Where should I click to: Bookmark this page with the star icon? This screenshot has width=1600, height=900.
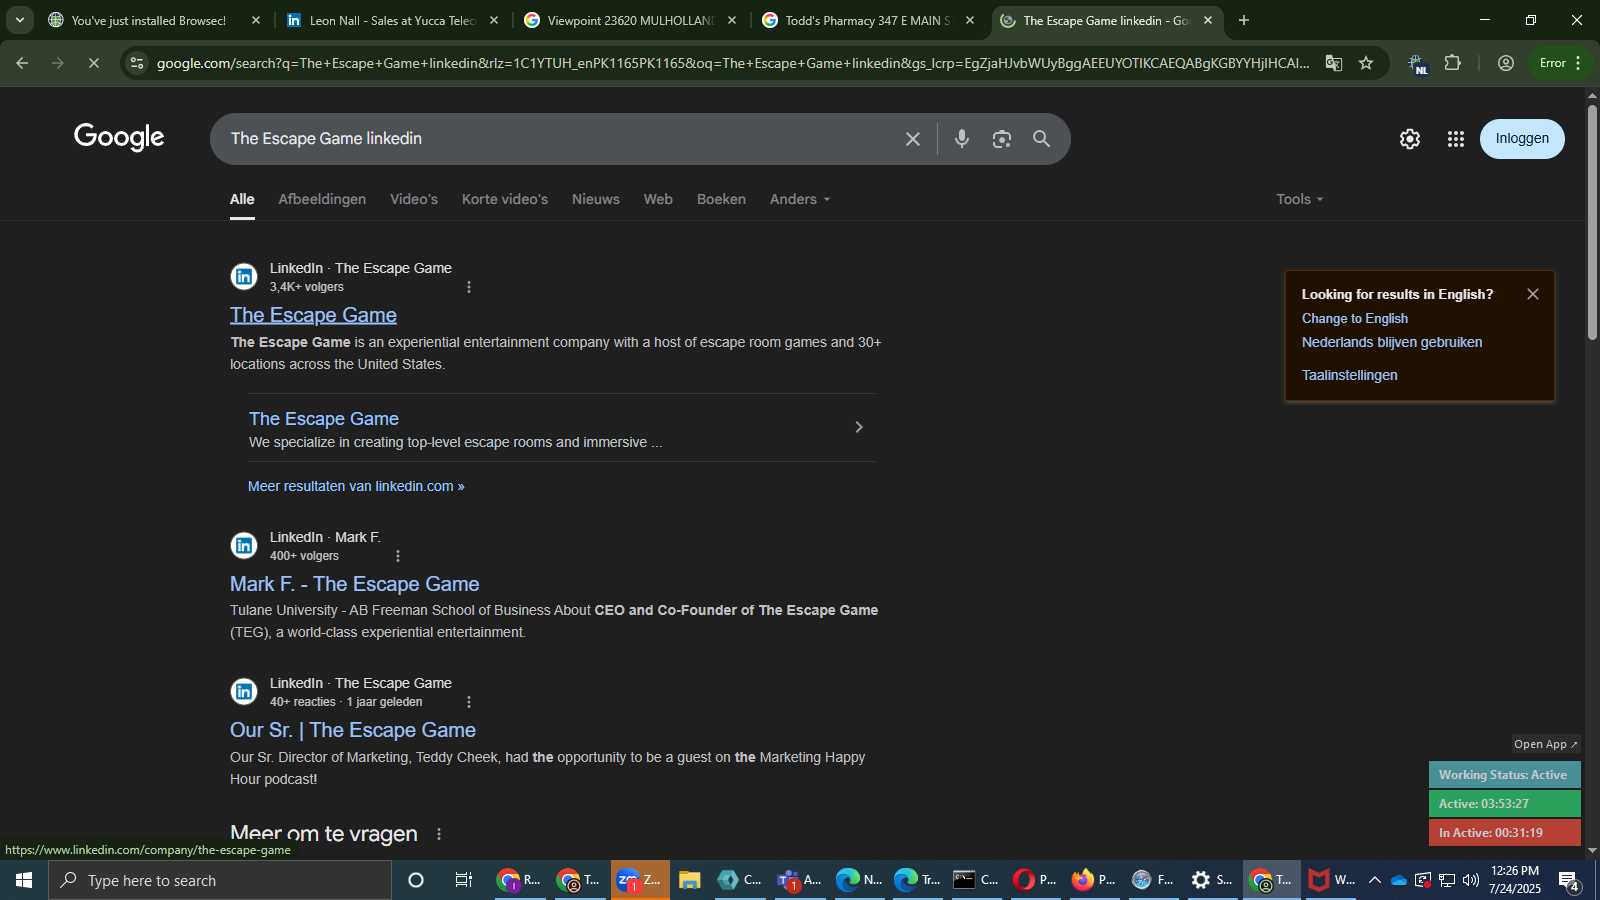point(1366,63)
